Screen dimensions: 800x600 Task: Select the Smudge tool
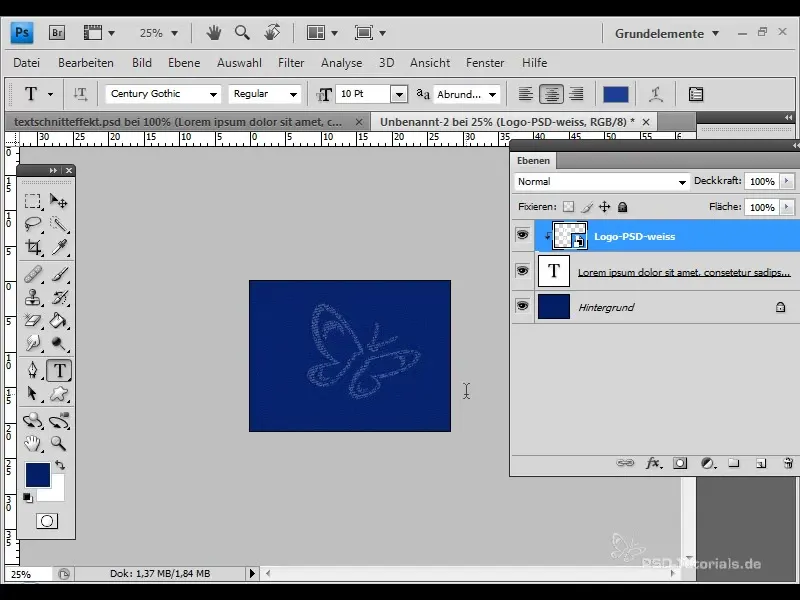click(x=33, y=343)
